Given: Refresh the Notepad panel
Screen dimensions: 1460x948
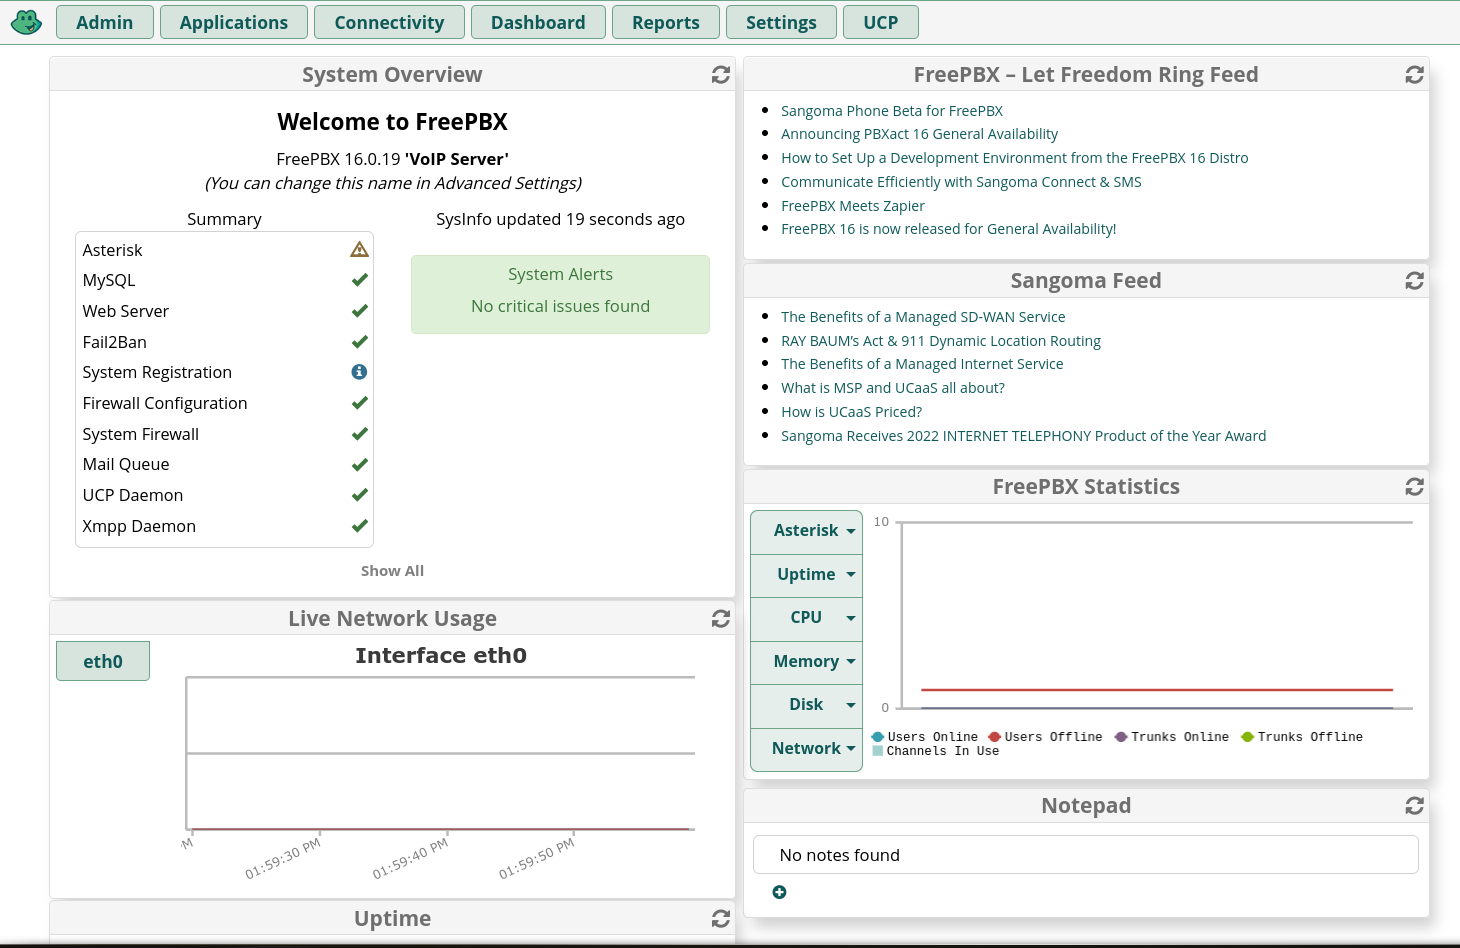Looking at the screenshot, I should [x=1414, y=806].
